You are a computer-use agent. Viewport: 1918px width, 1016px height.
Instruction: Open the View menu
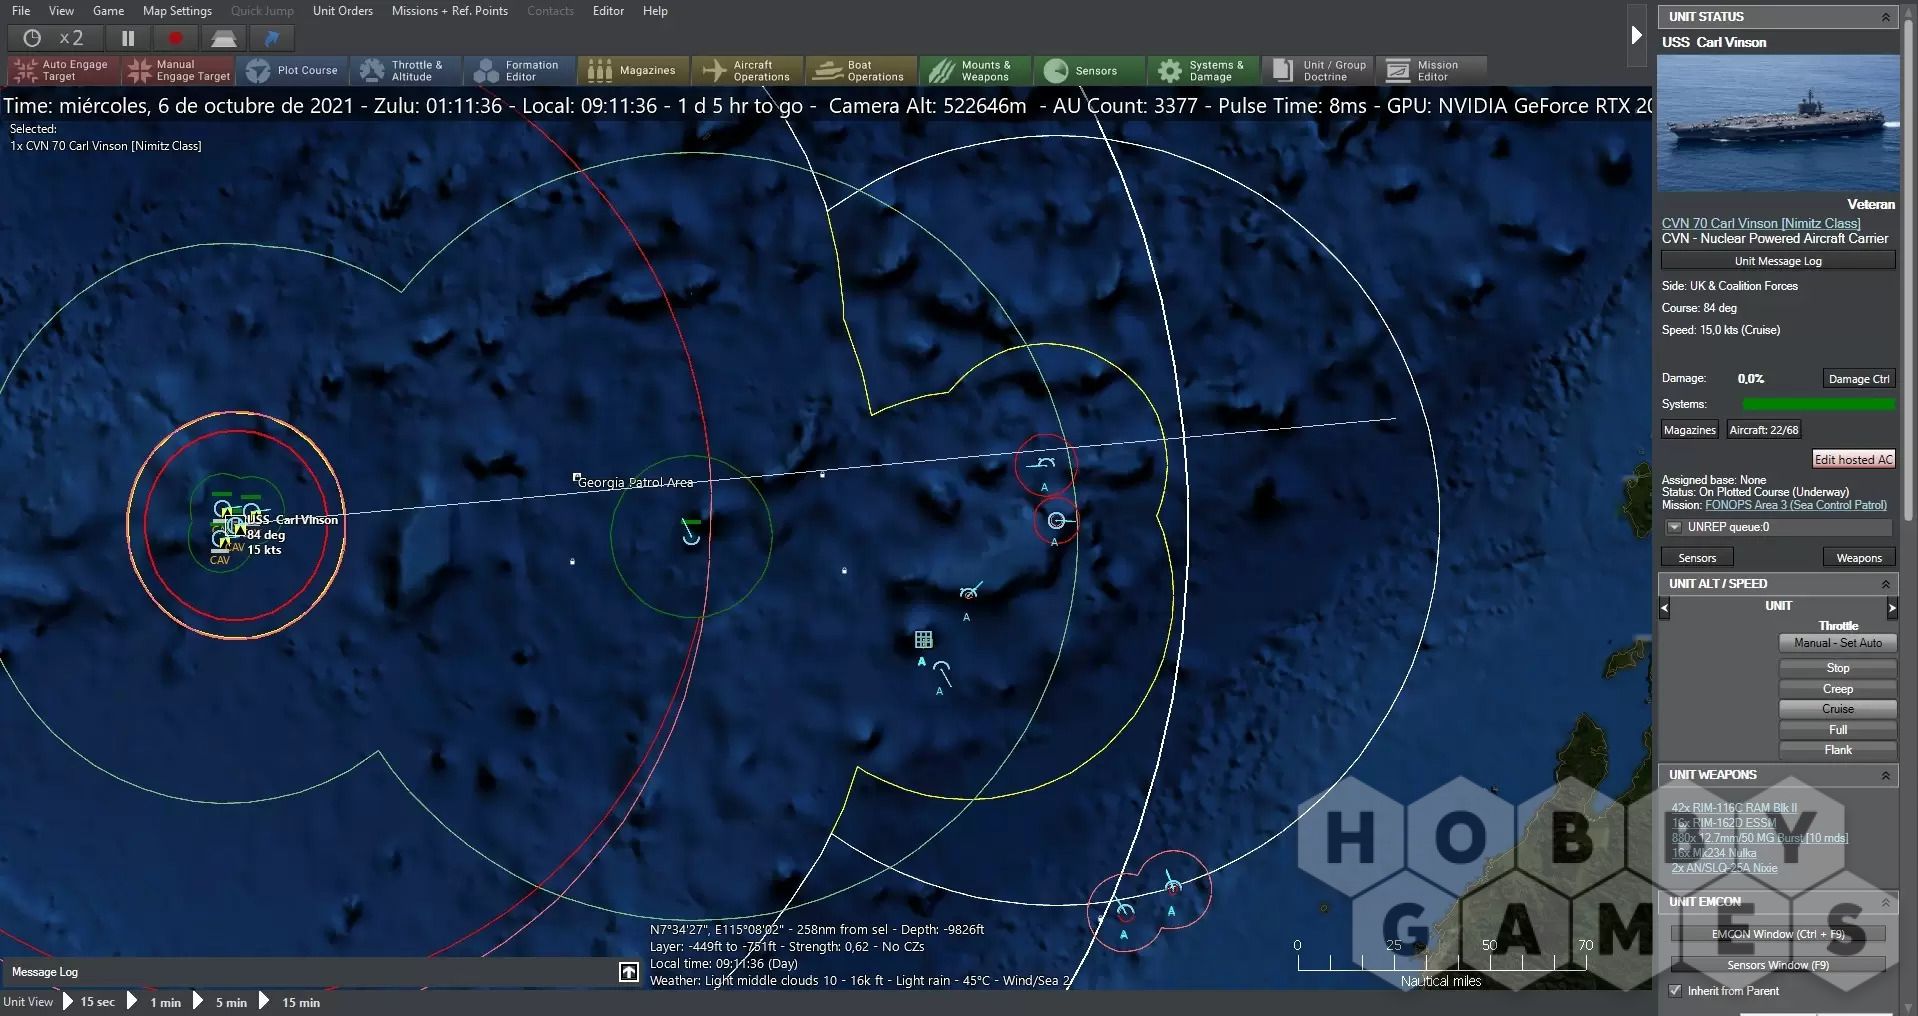coord(61,11)
